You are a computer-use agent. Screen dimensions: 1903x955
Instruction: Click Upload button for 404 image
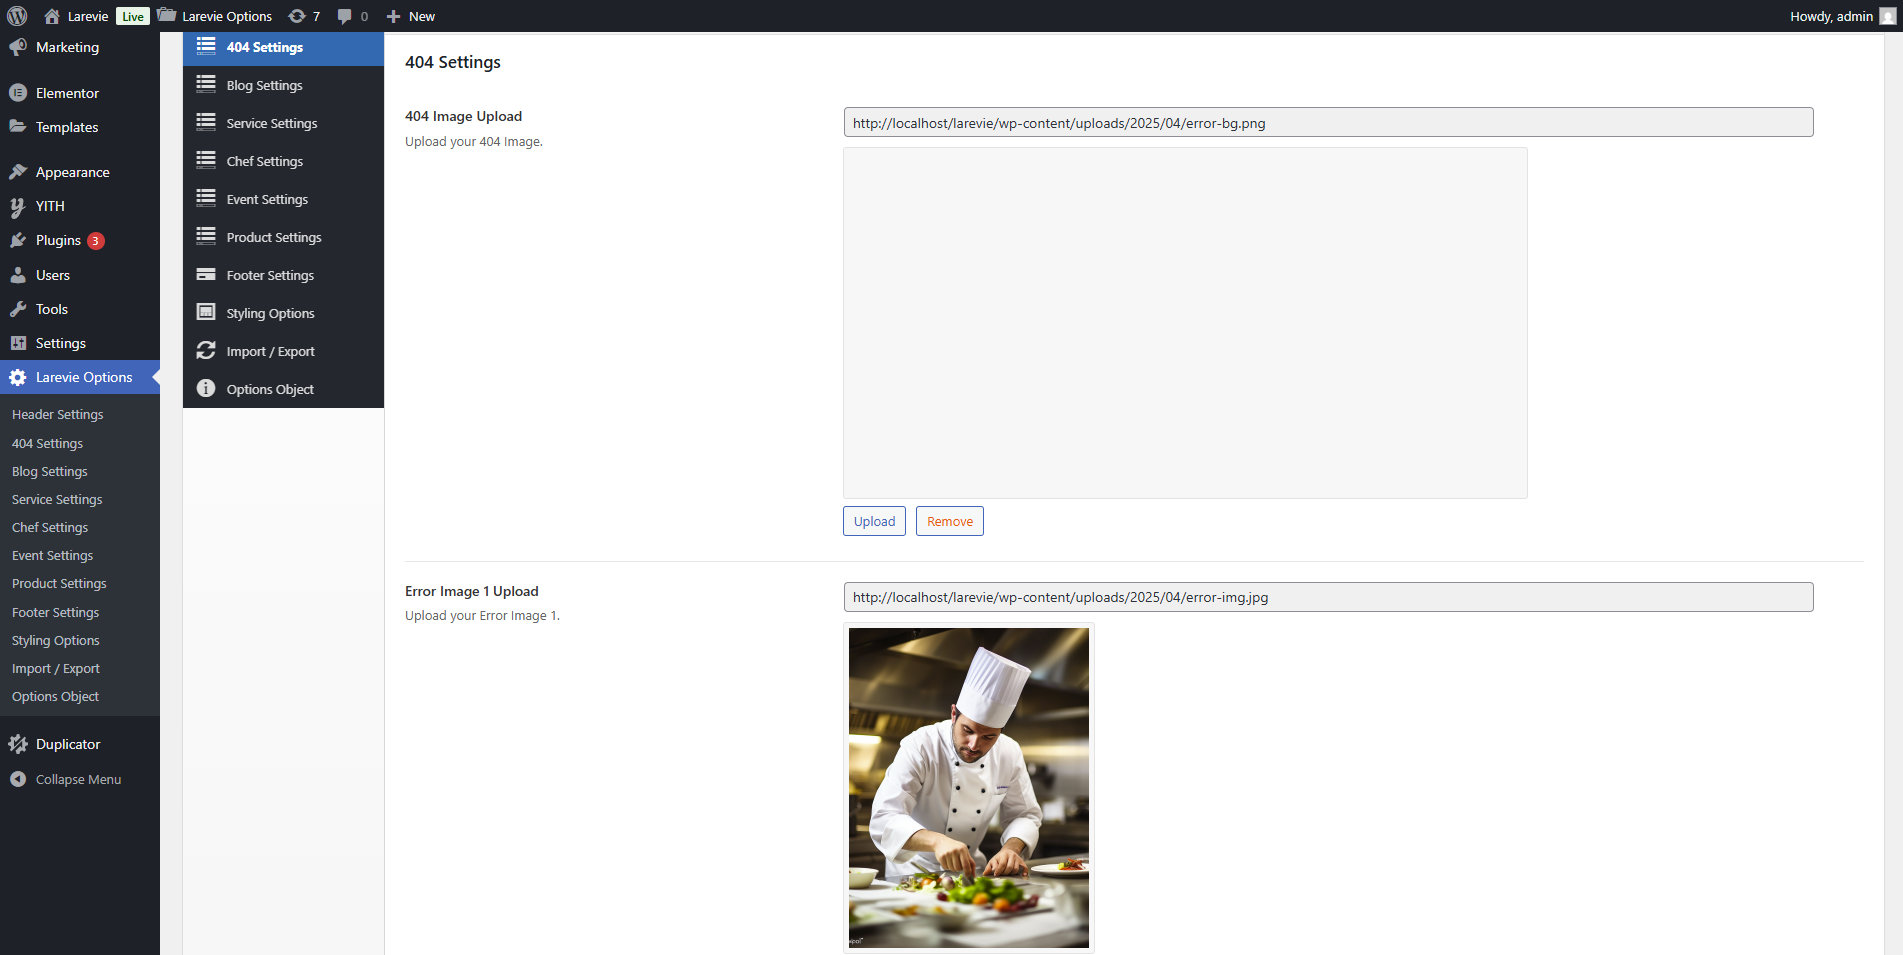pyautogui.click(x=874, y=521)
